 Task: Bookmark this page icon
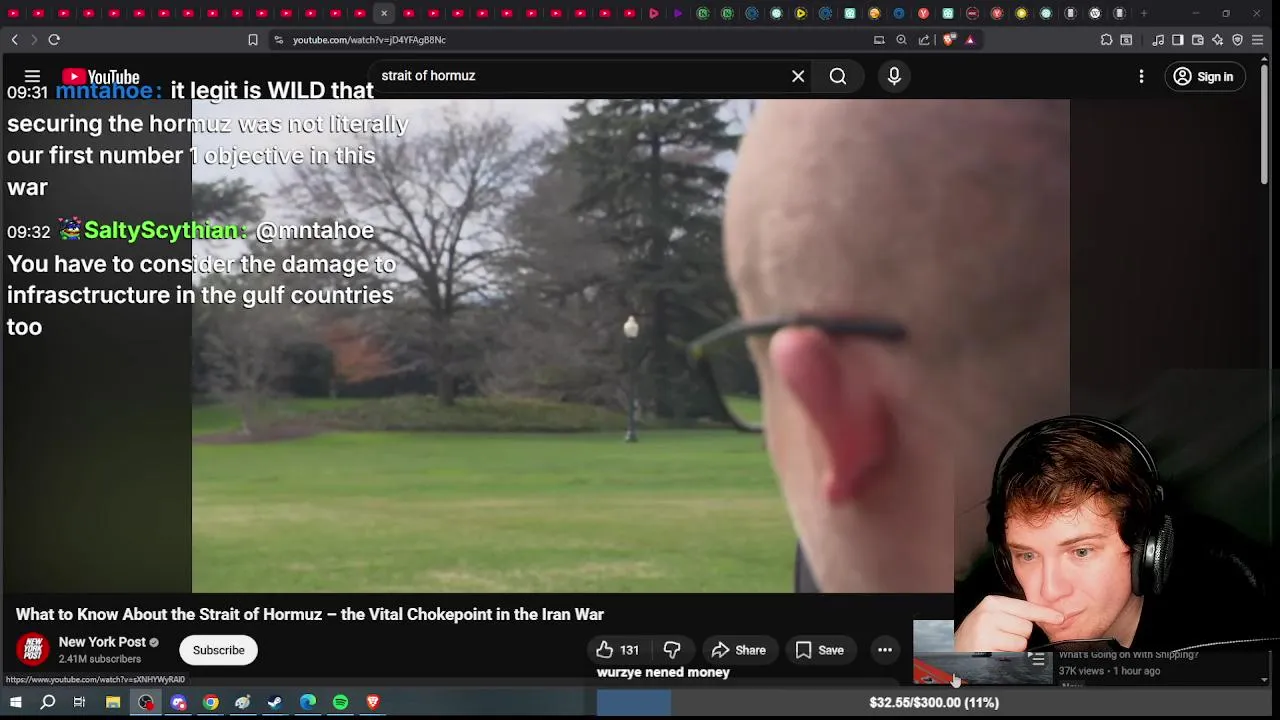(252, 40)
